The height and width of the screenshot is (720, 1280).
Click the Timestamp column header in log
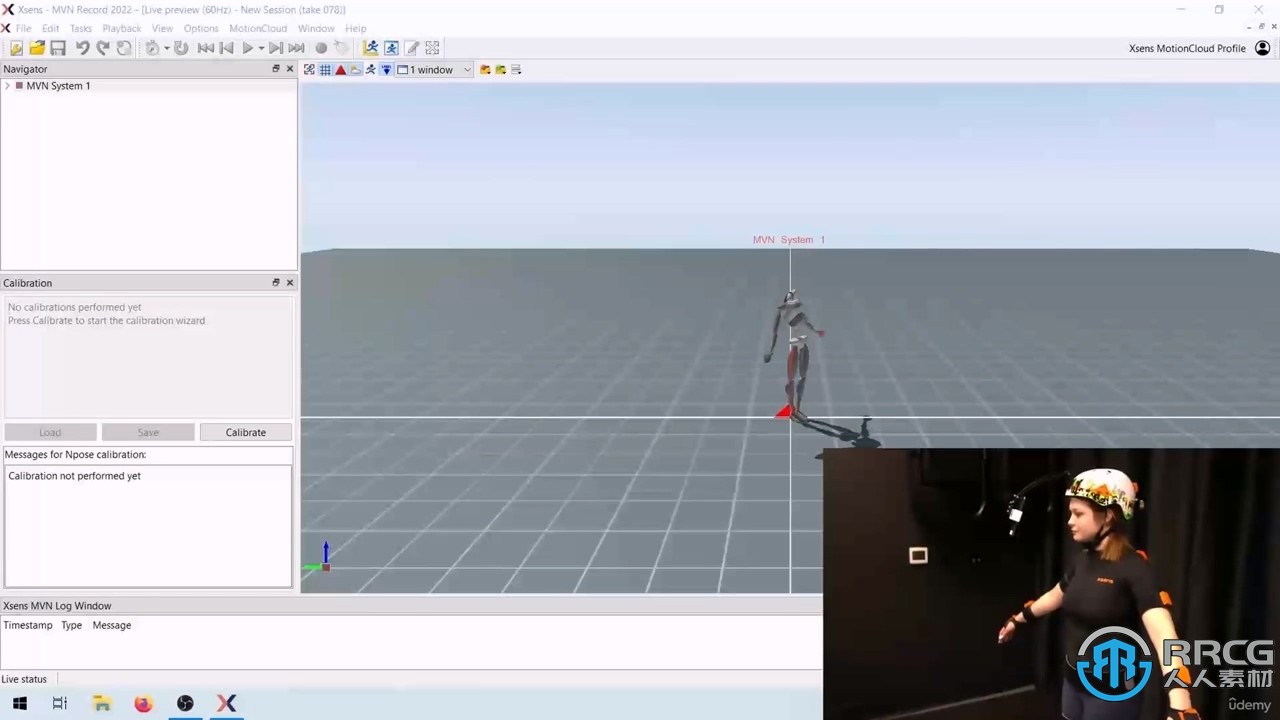[28, 625]
